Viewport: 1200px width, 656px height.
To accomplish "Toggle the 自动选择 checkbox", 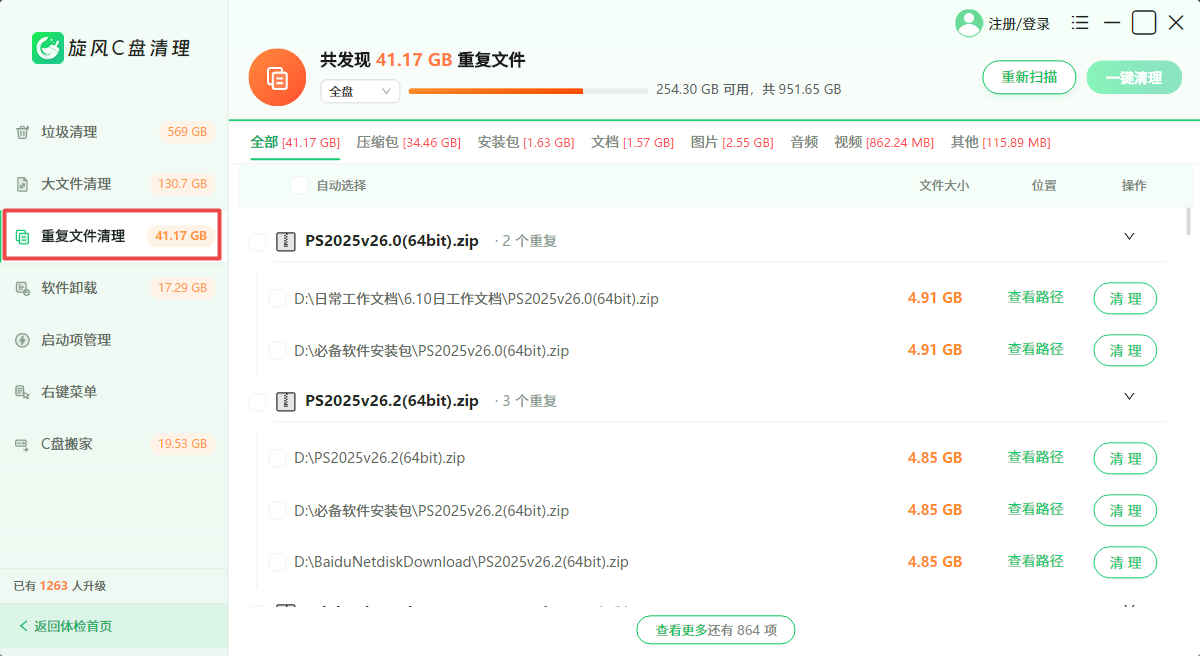I will 299,185.
